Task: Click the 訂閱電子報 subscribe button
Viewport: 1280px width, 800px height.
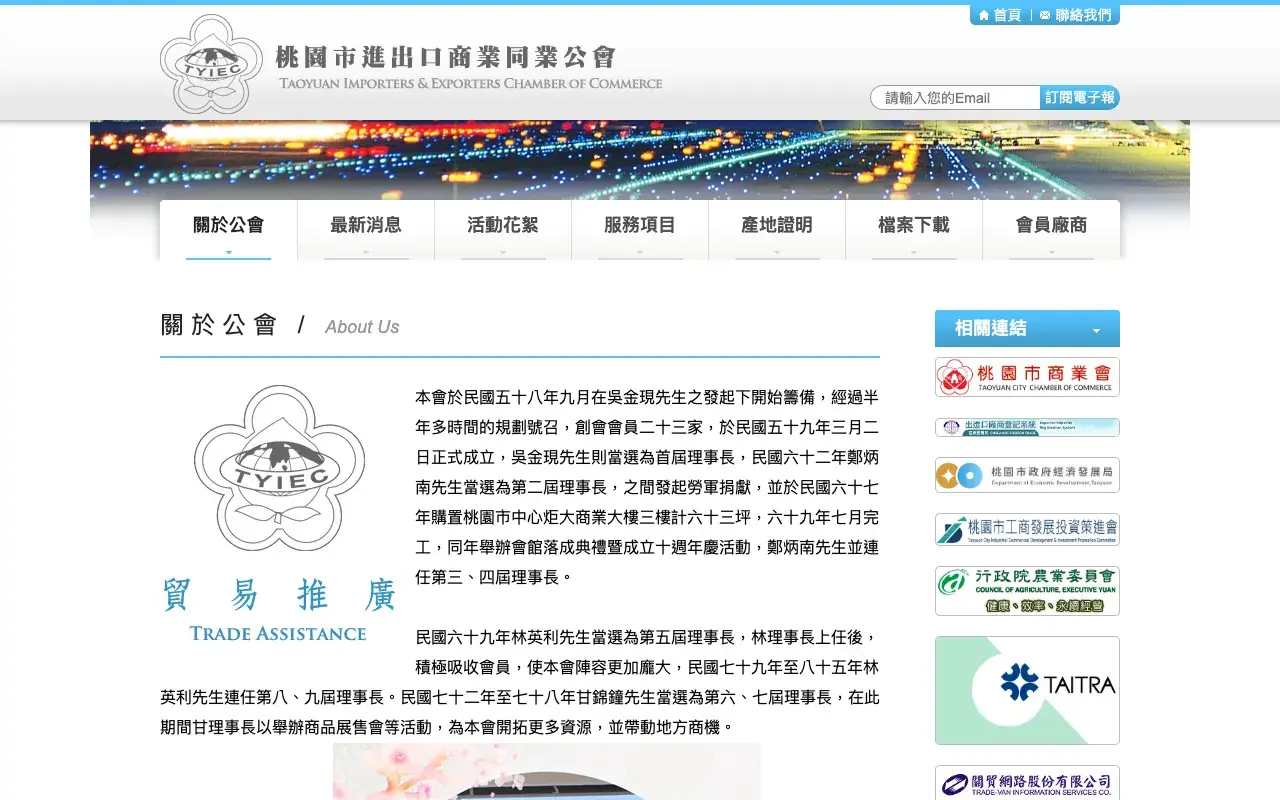Action: [x=1080, y=98]
